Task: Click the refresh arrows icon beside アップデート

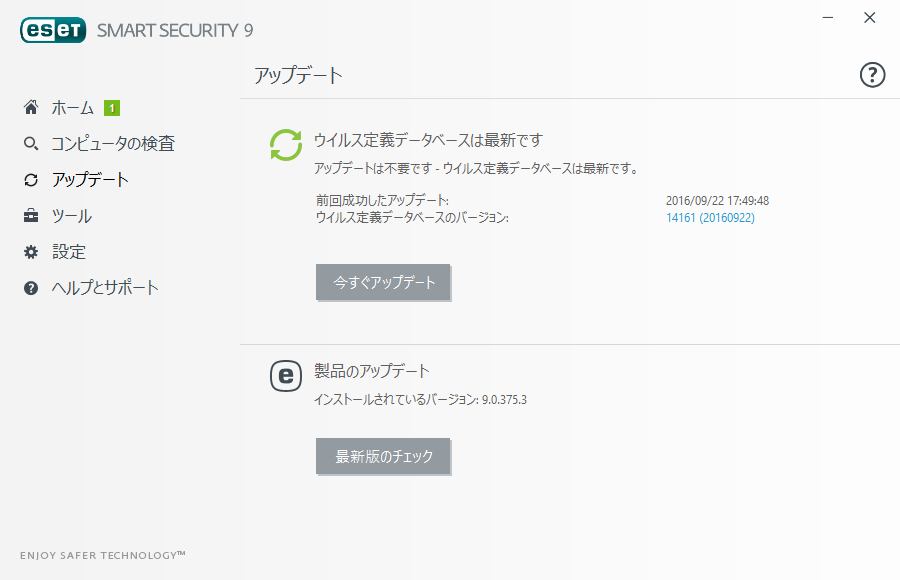Action: [31, 180]
